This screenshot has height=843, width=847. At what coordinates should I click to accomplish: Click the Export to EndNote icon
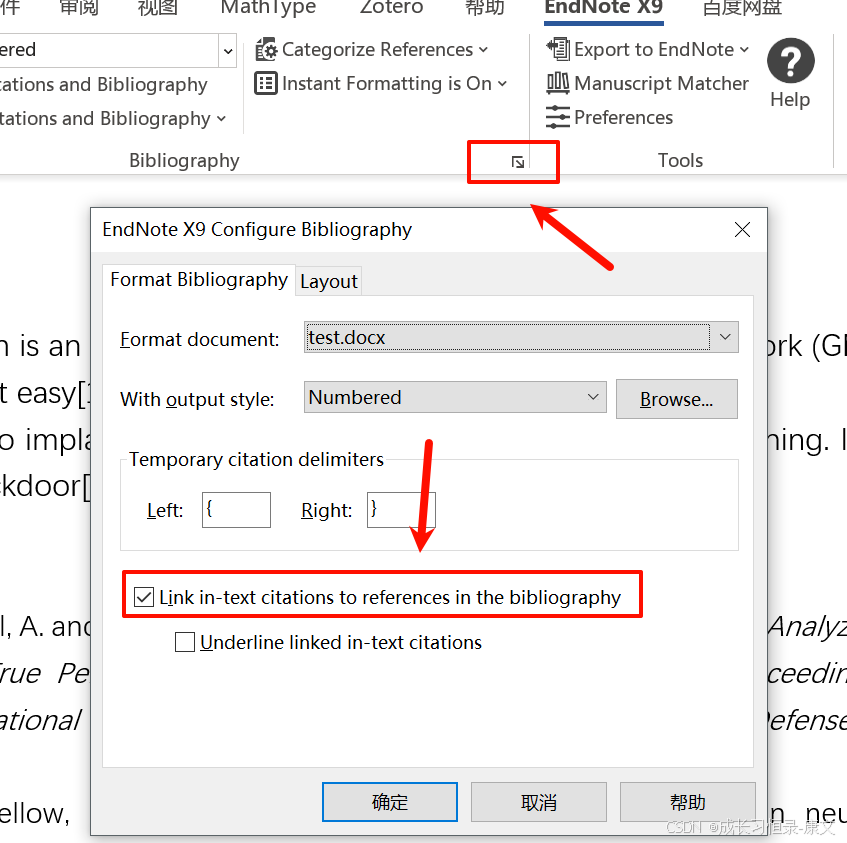click(557, 49)
